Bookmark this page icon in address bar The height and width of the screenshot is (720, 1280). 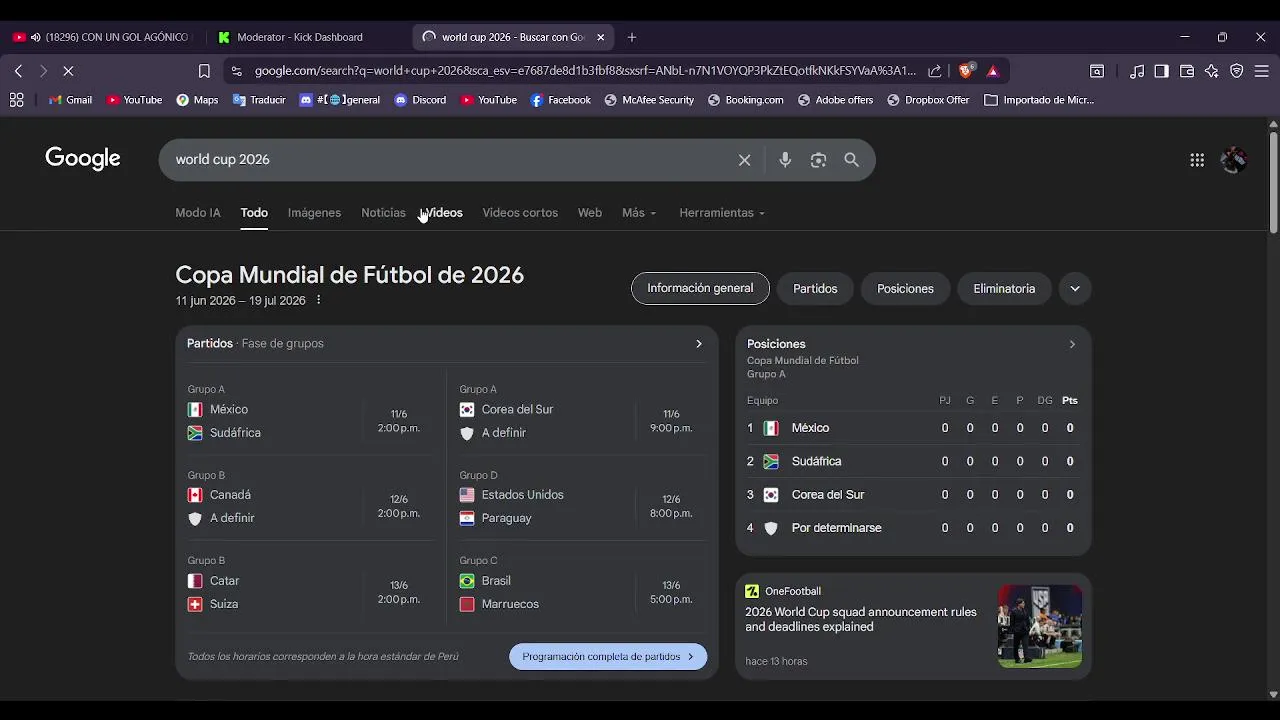pyautogui.click(x=204, y=71)
